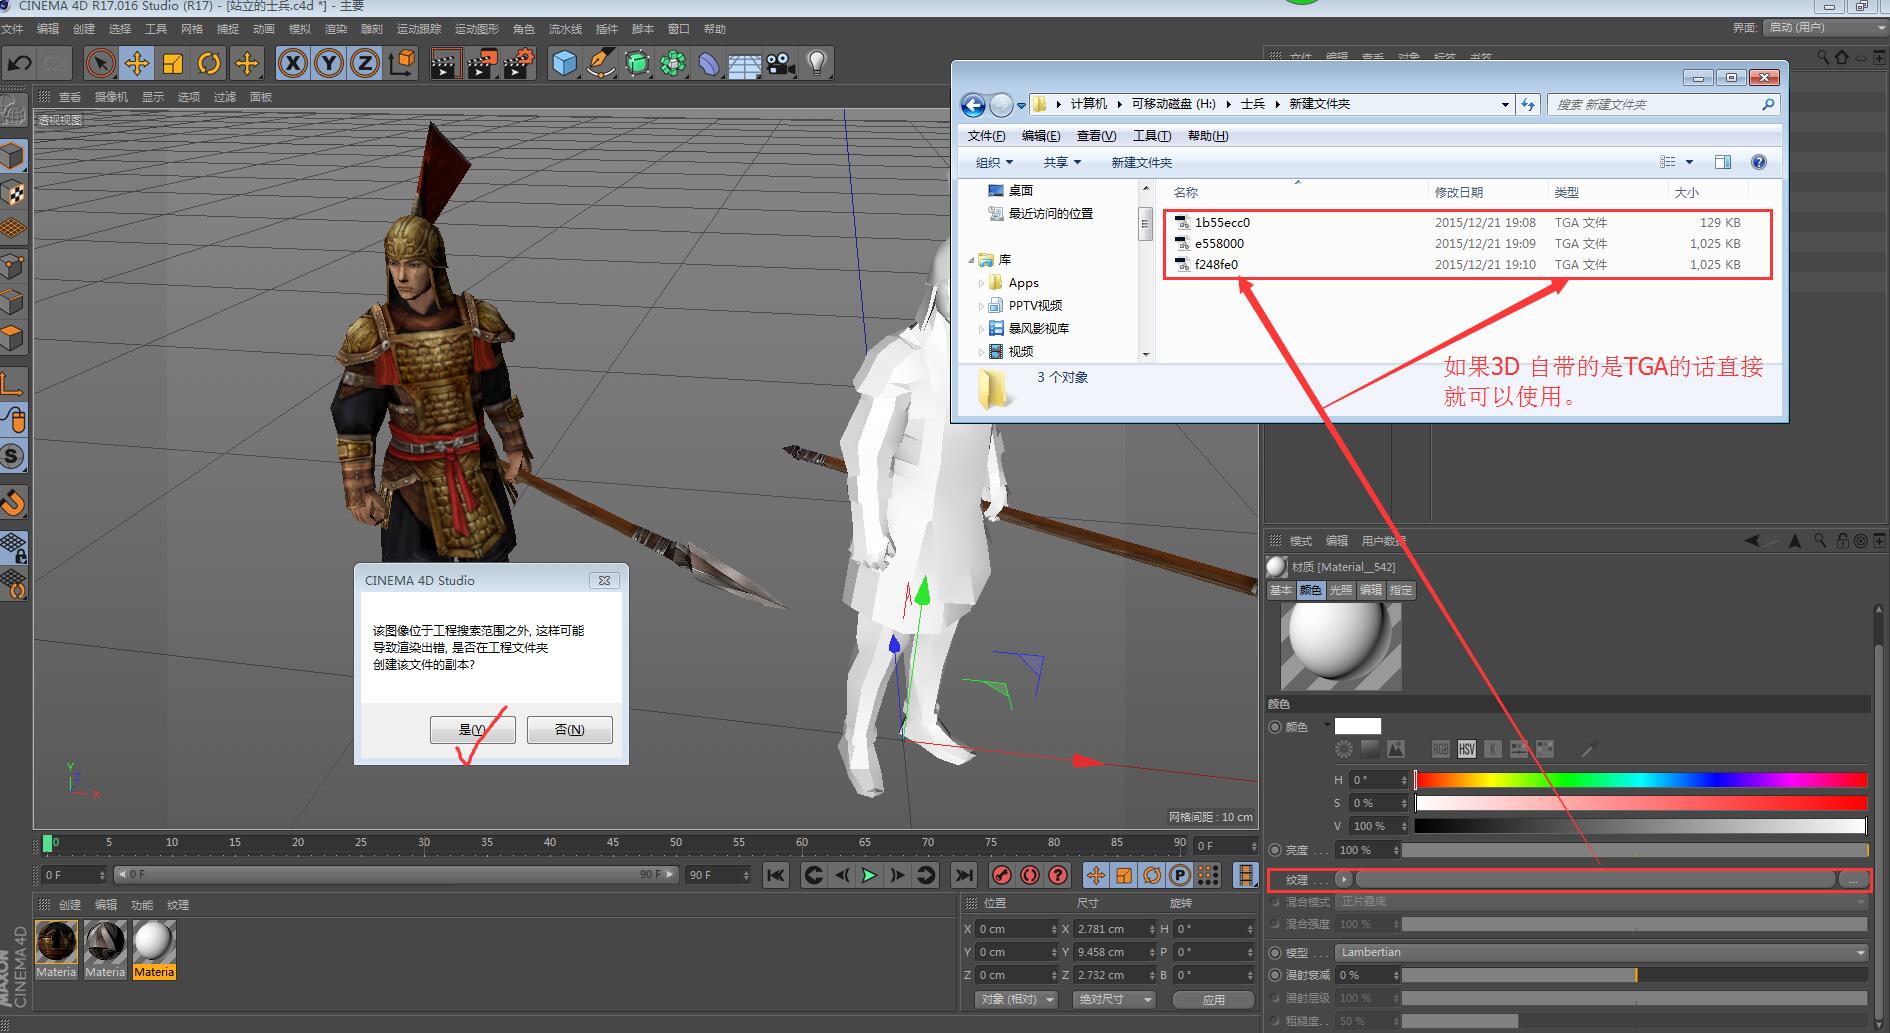Image resolution: width=1890 pixels, height=1033 pixels.
Task: Enable keyframe recording with the red key icon
Action: click(x=1001, y=875)
